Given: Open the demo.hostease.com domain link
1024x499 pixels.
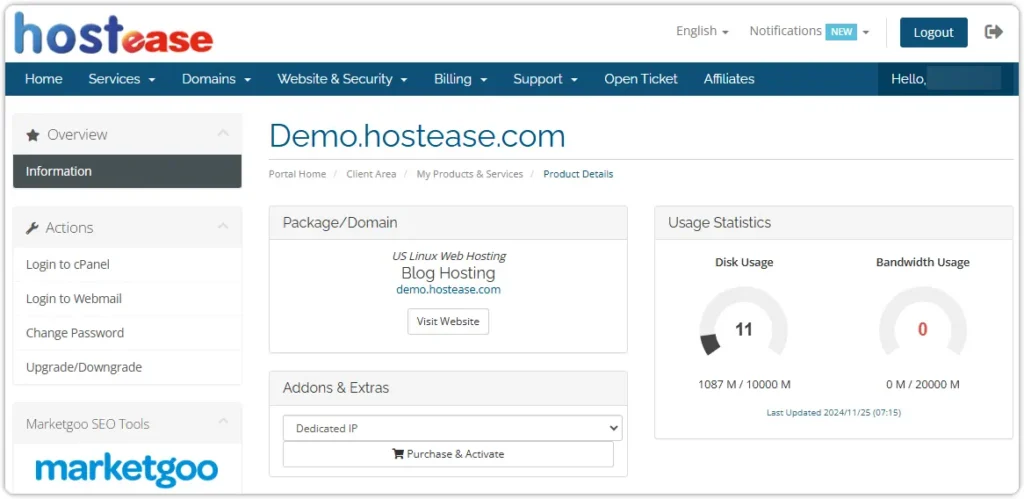Looking at the screenshot, I should point(449,289).
